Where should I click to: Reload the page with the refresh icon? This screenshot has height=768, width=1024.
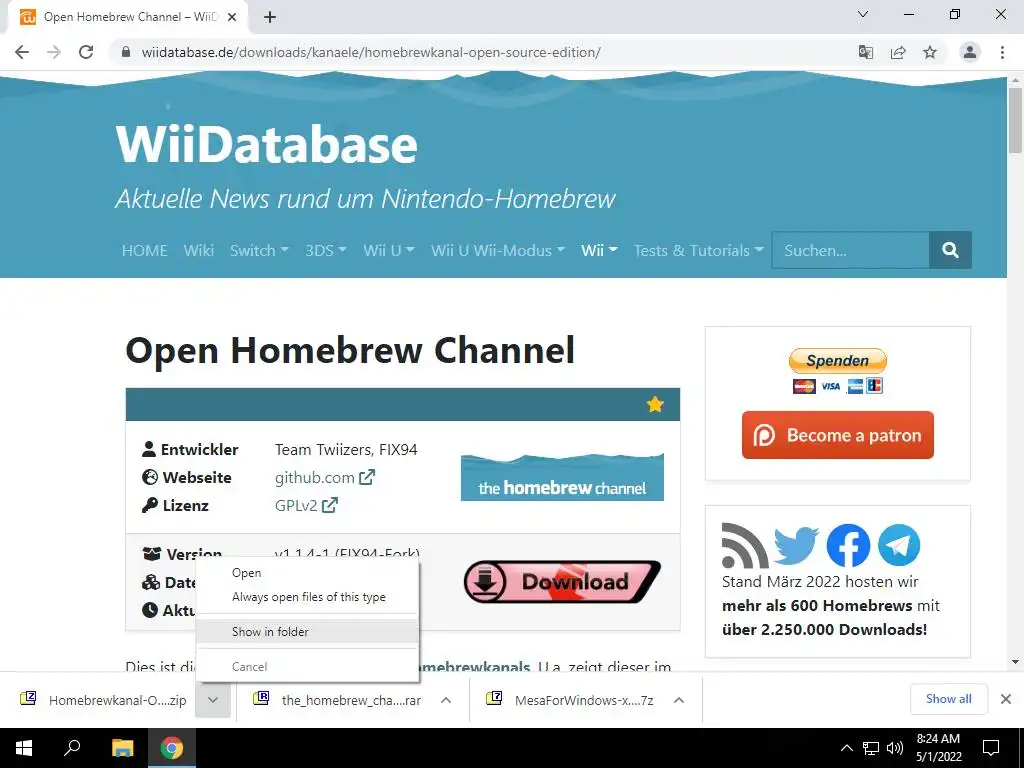[86, 52]
